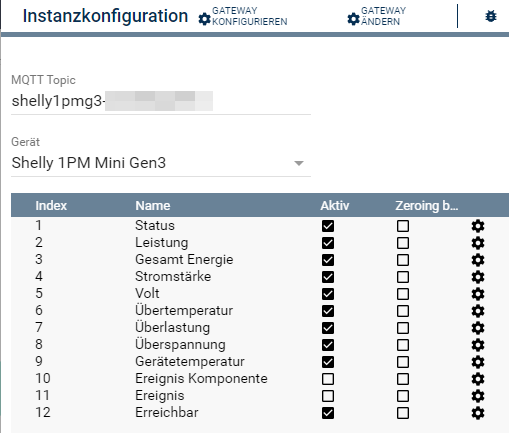Screen dimensions: 509x433
Task: Open gear settings for Ereignis Komponente row
Action: click(478, 379)
